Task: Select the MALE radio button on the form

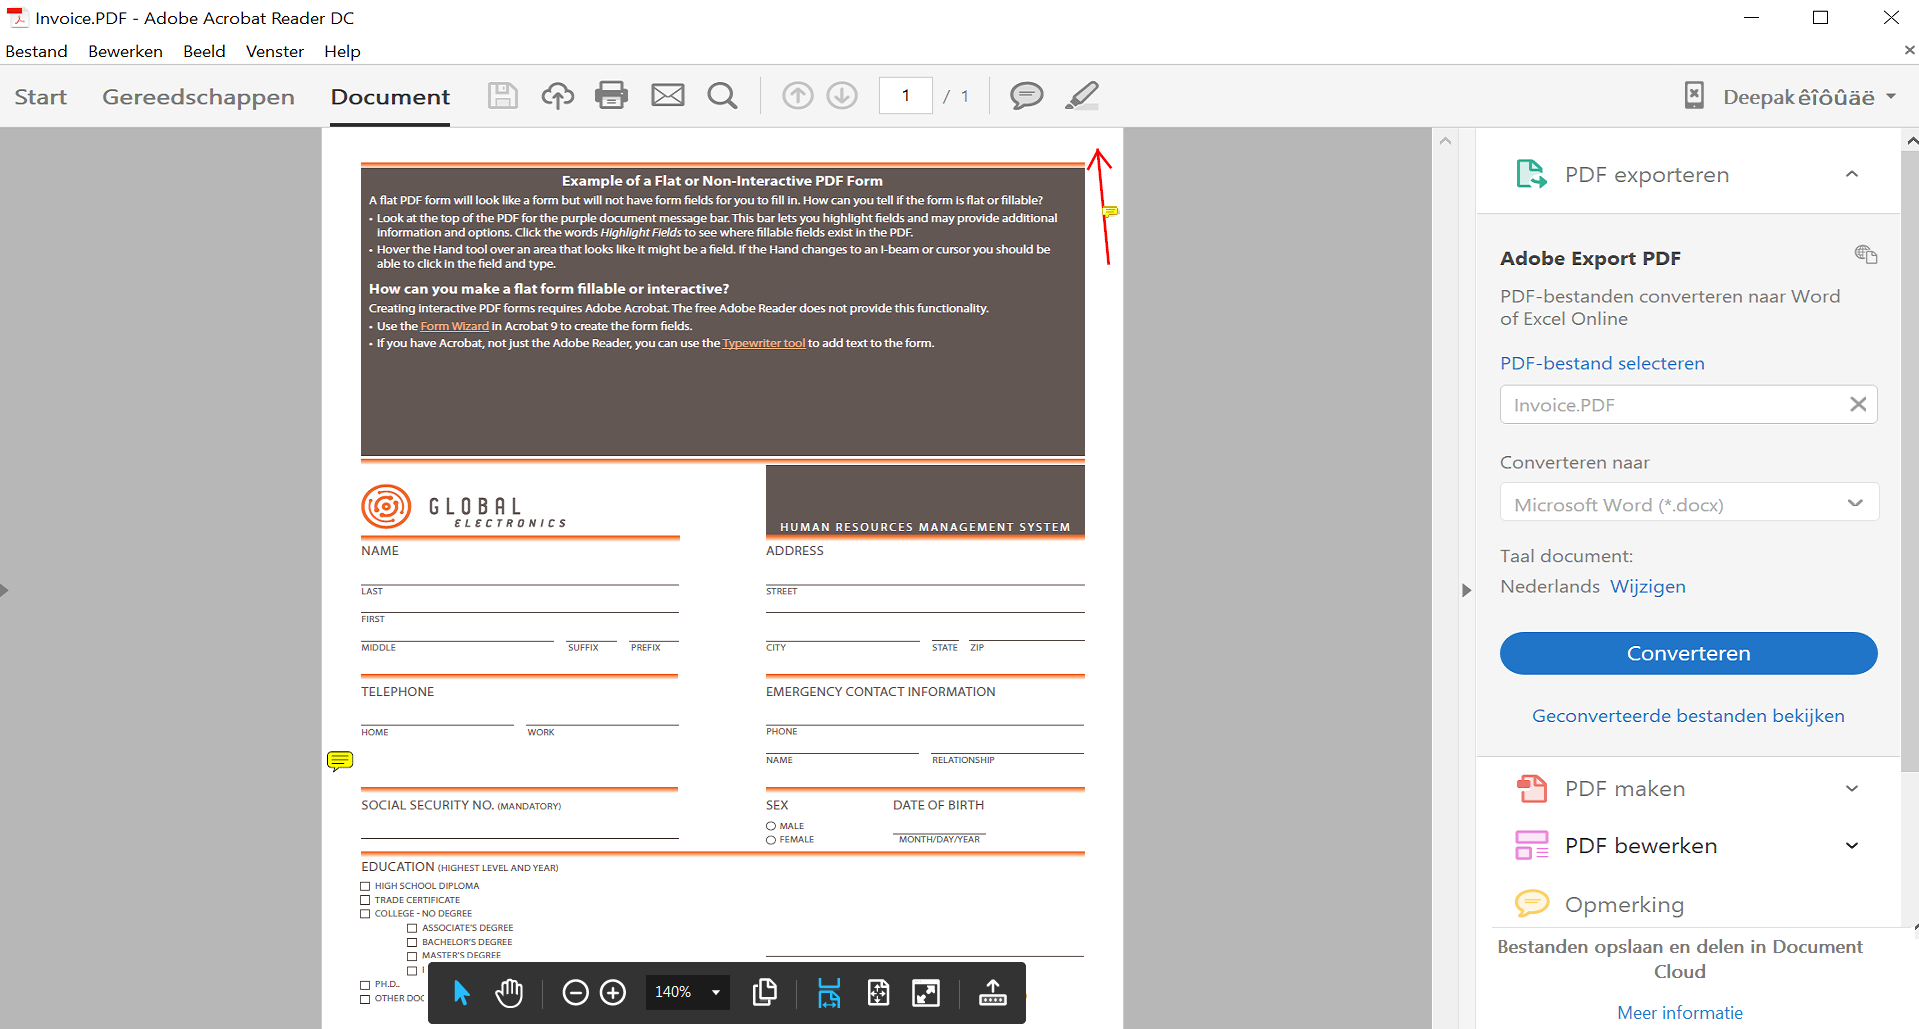Action: [x=771, y=825]
